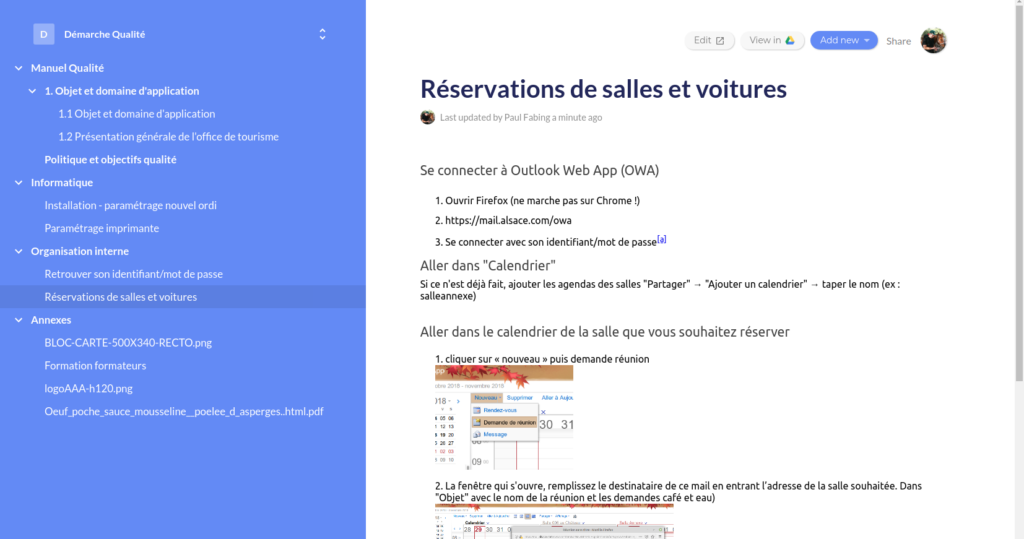1024x539 pixels.
Task: Open the Oeuf_poche_sauce_mousseline PDF
Action: (184, 411)
